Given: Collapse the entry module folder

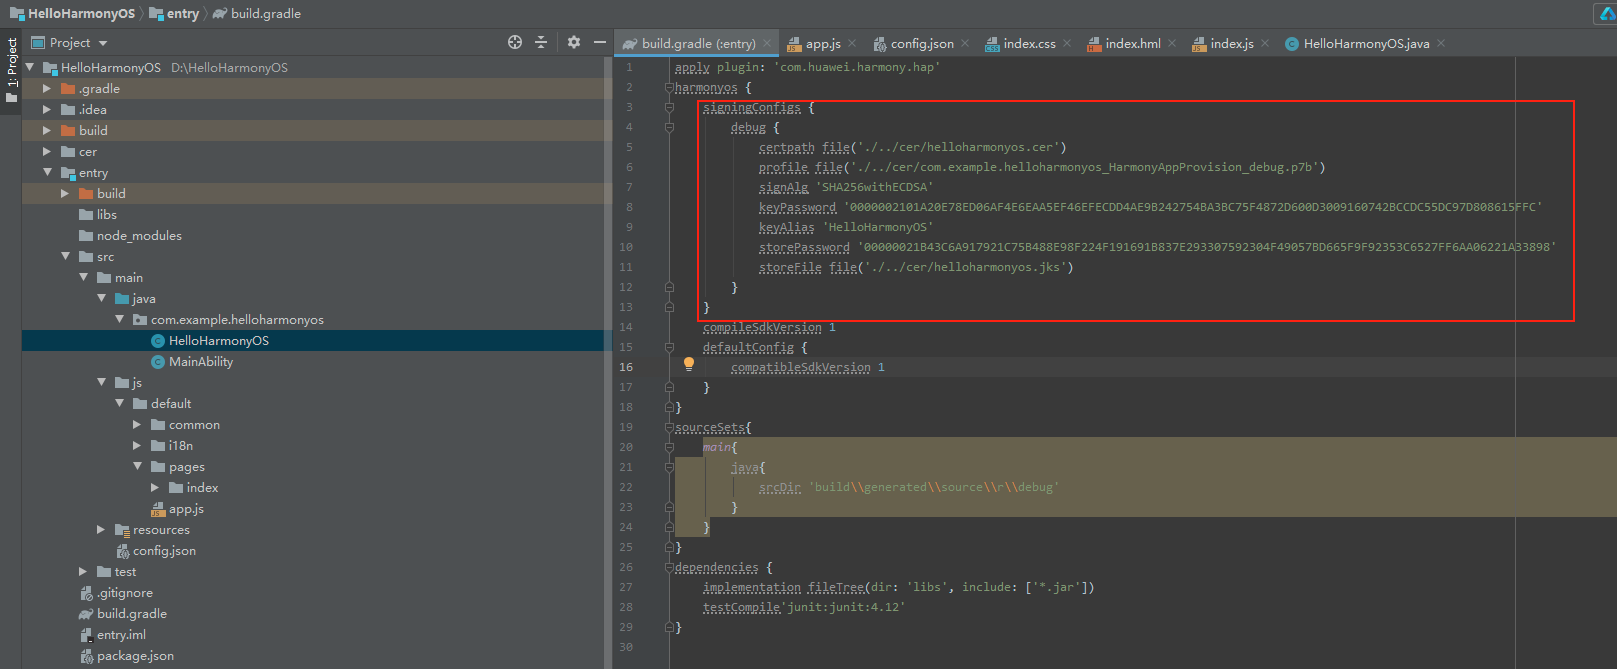Looking at the screenshot, I should tap(47, 172).
